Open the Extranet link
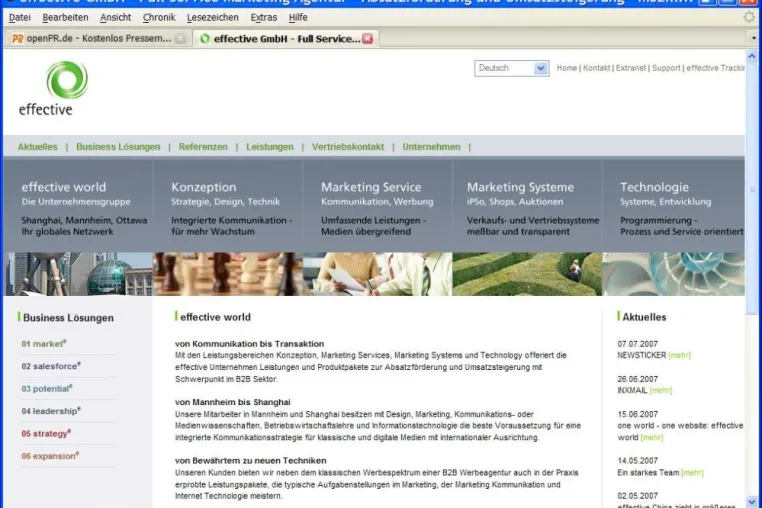Viewport: 762px width, 508px height. (631, 68)
